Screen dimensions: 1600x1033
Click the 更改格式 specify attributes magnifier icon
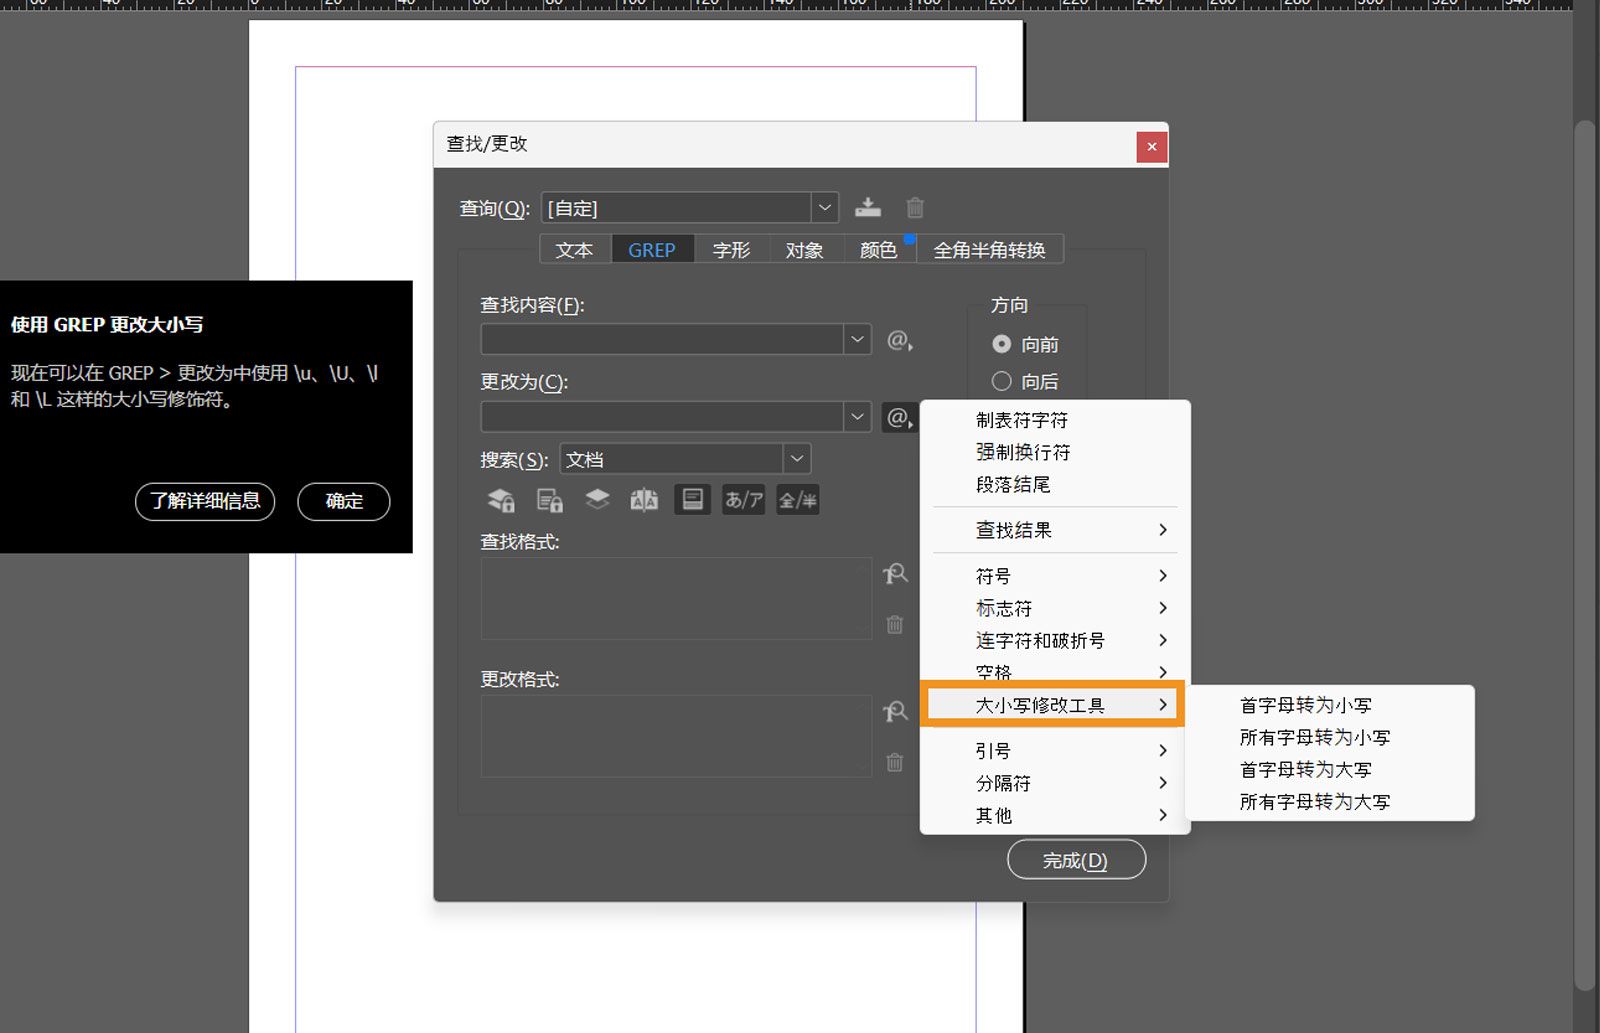click(x=895, y=711)
